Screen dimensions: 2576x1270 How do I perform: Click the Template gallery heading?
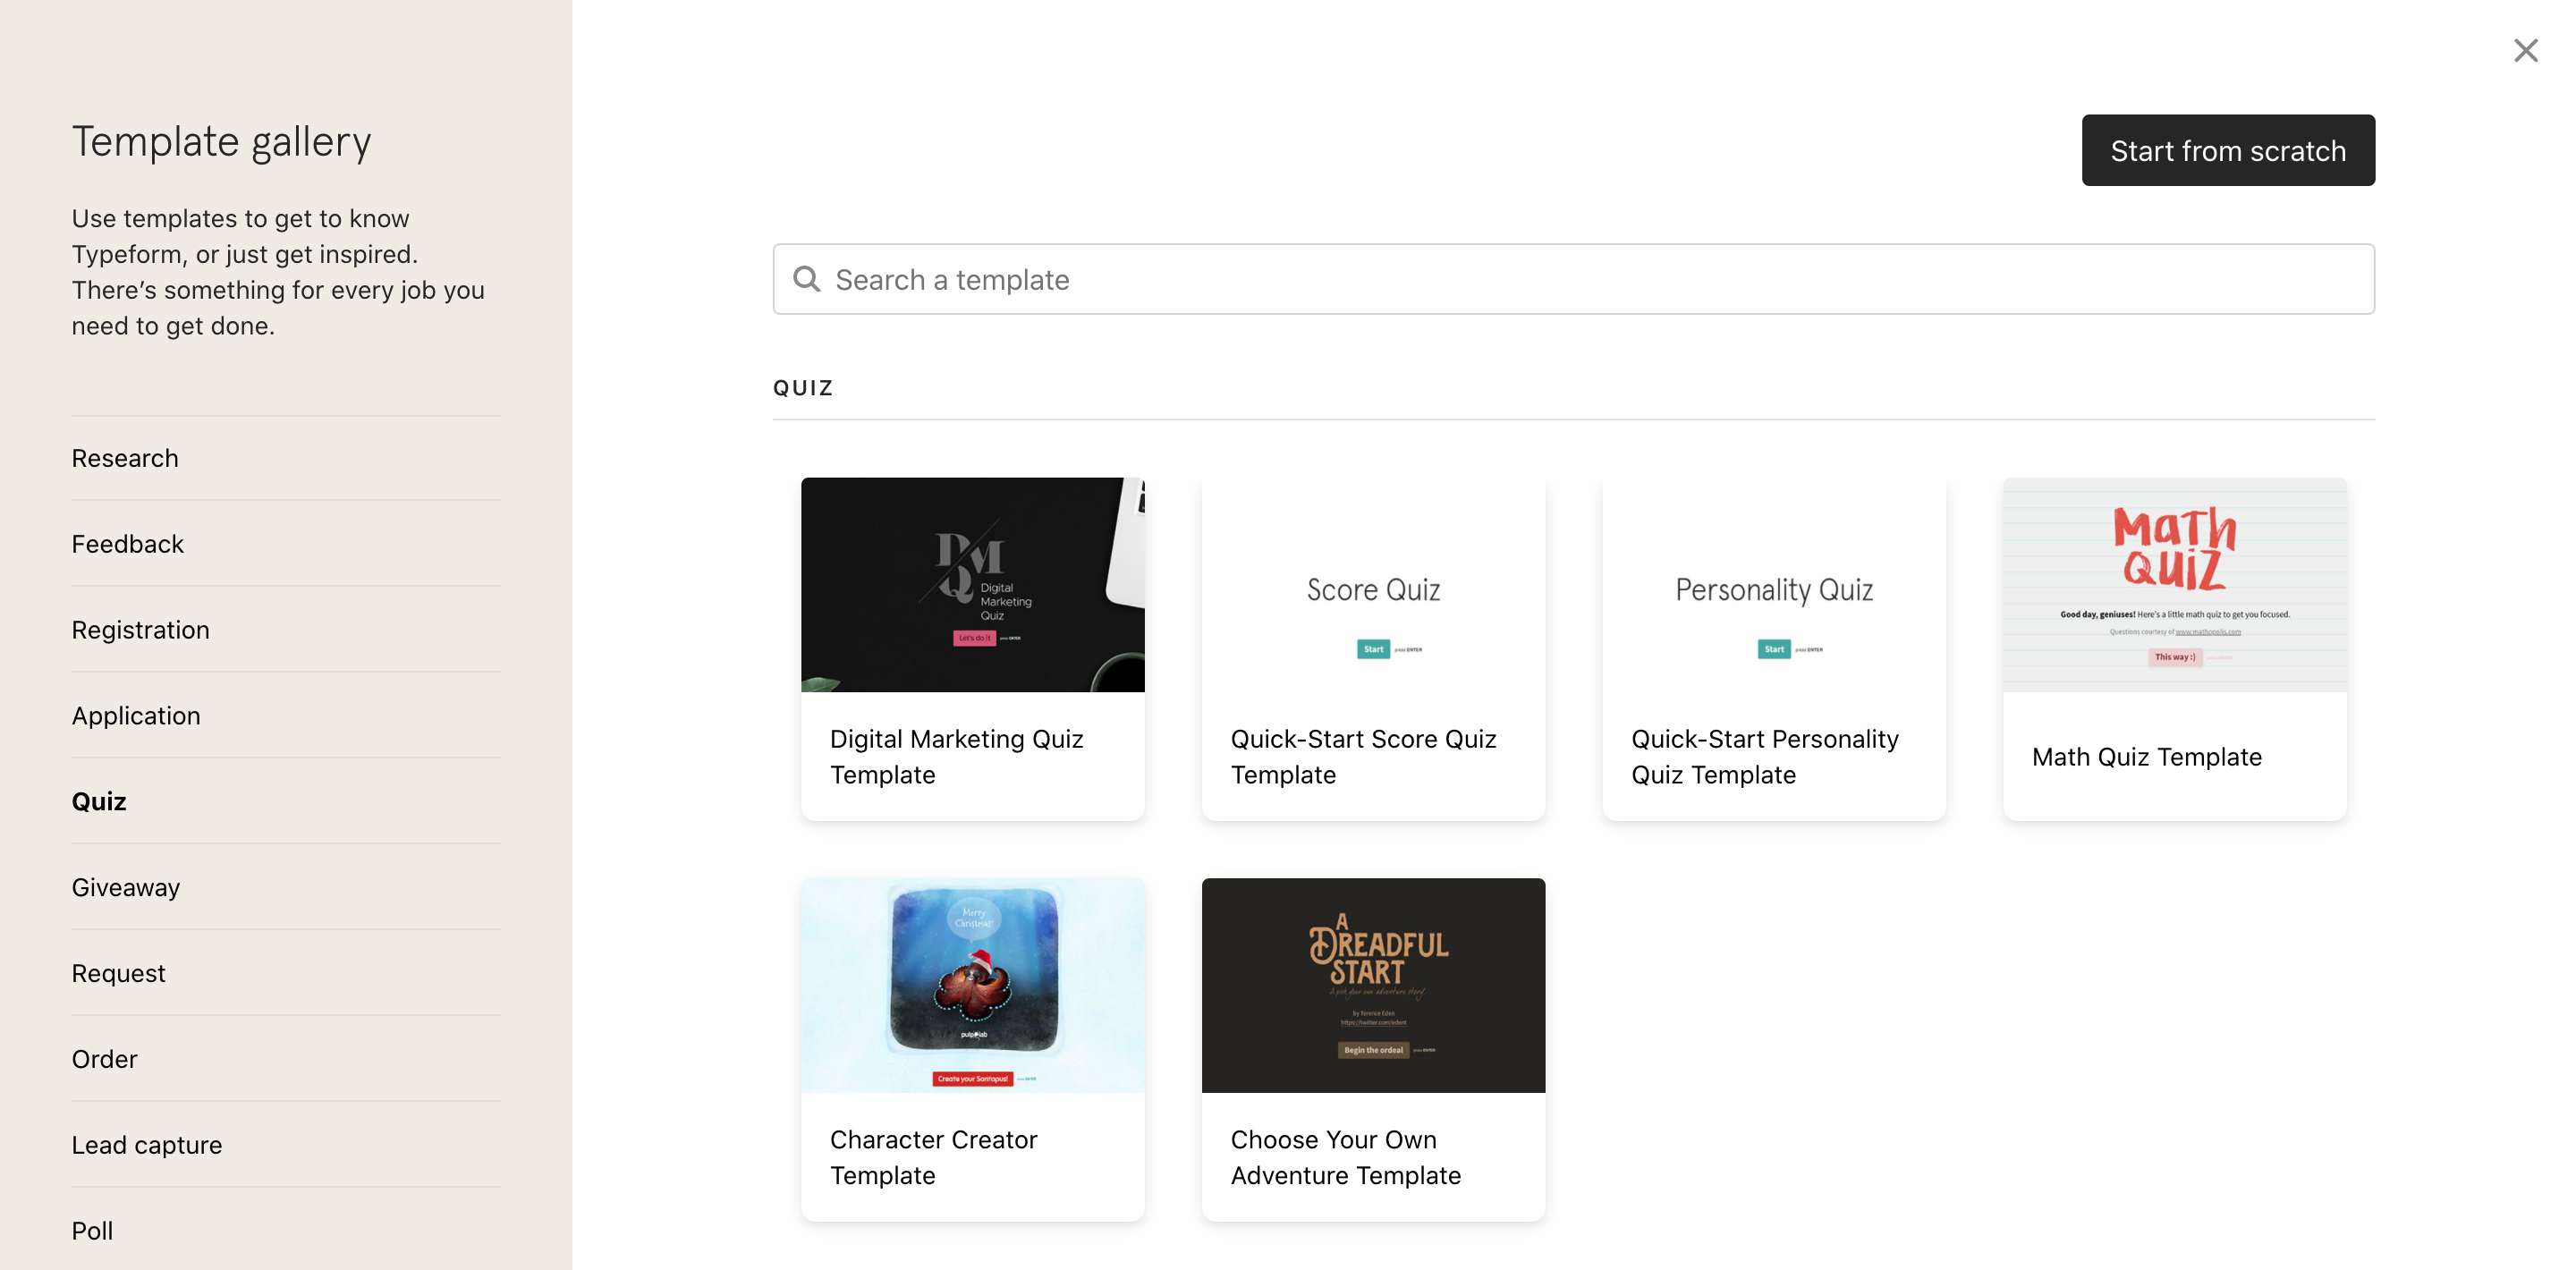click(221, 142)
